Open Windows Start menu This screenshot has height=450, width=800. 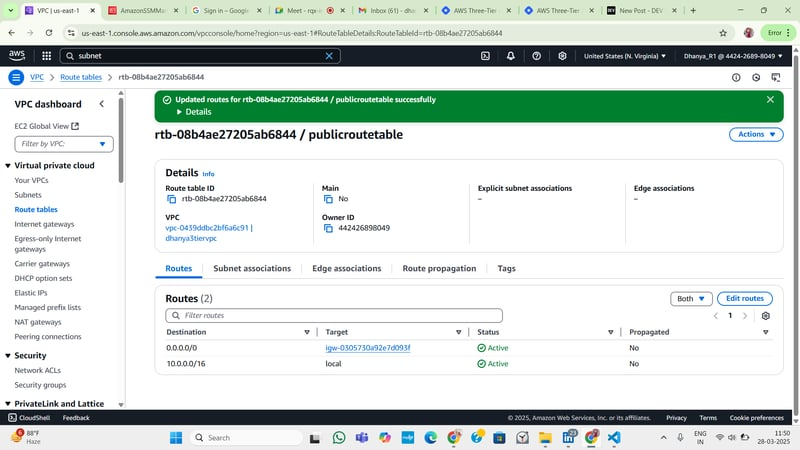[x=176, y=438]
